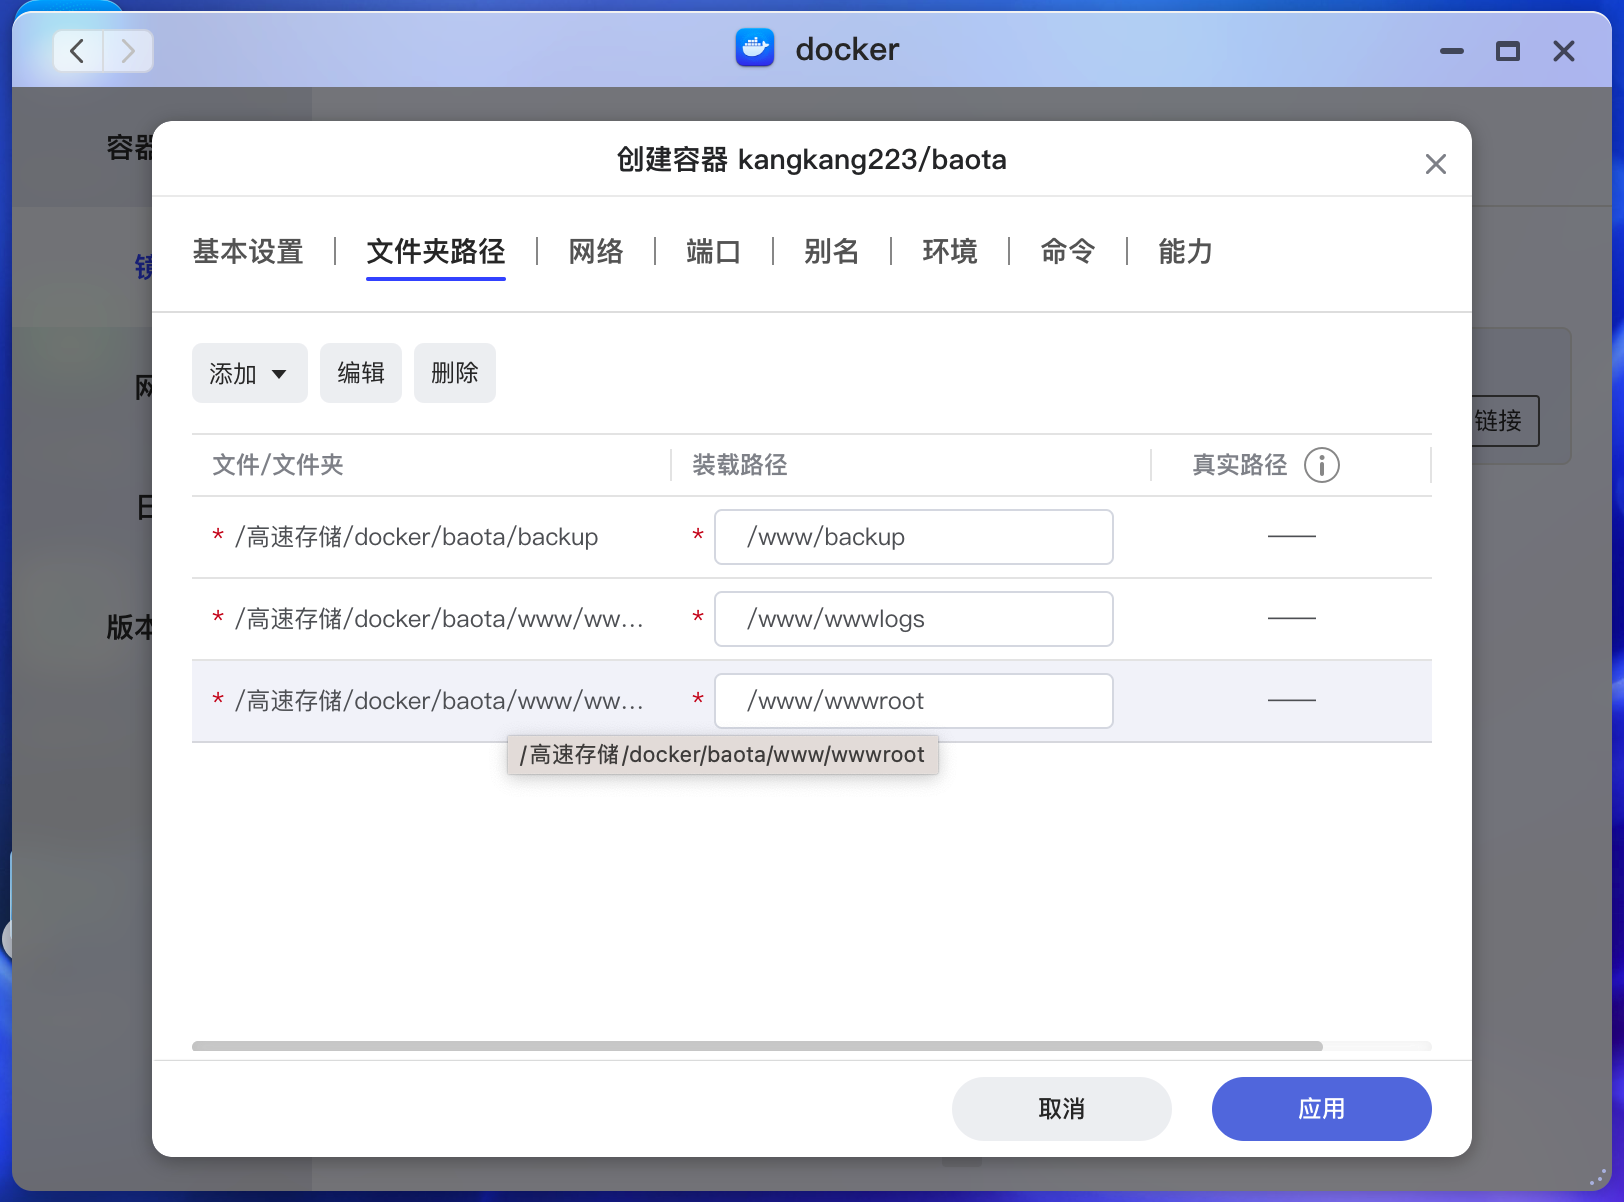Image resolution: width=1624 pixels, height=1202 pixels.
Task: Click the real path info icon
Action: [1321, 465]
